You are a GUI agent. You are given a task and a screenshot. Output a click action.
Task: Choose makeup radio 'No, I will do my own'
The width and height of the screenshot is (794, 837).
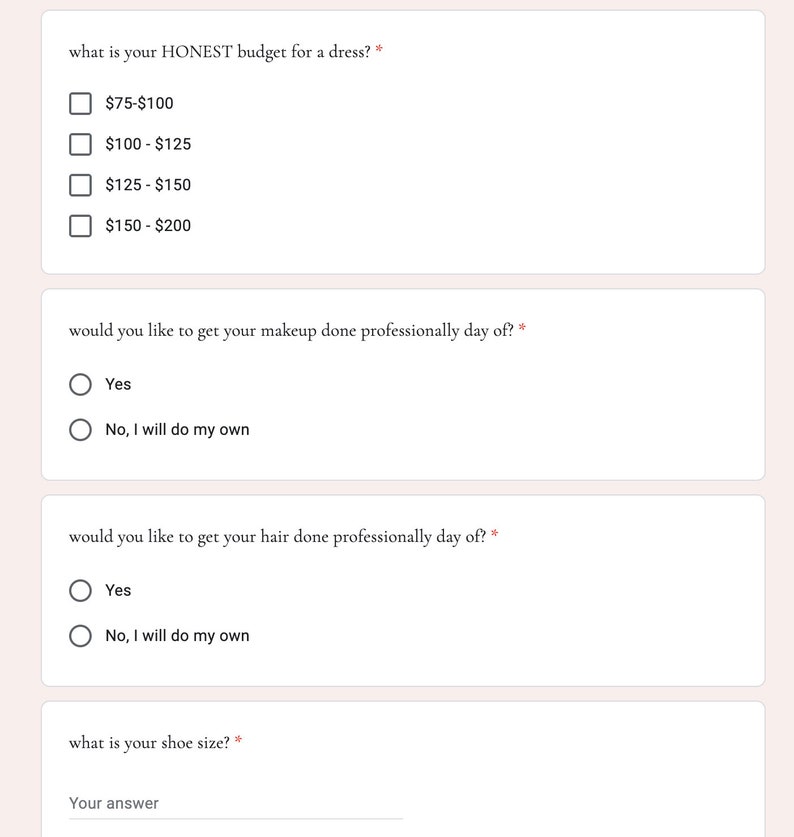(x=80, y=430)
